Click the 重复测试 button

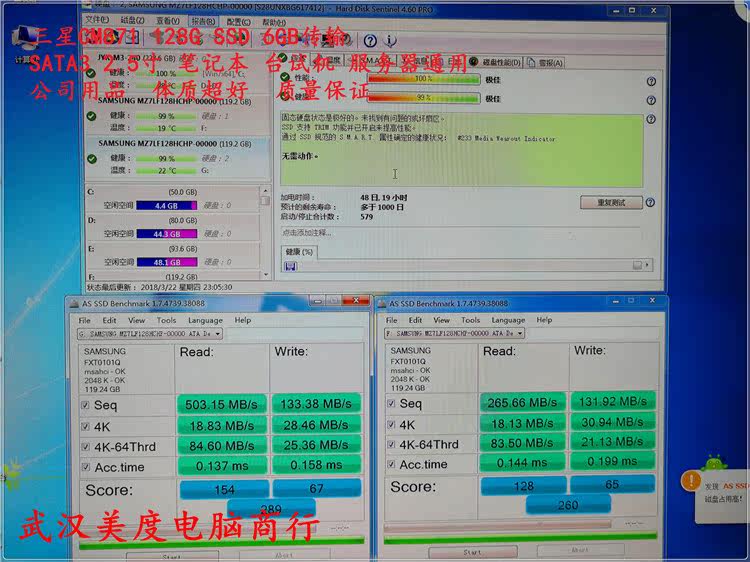point(611,202)
